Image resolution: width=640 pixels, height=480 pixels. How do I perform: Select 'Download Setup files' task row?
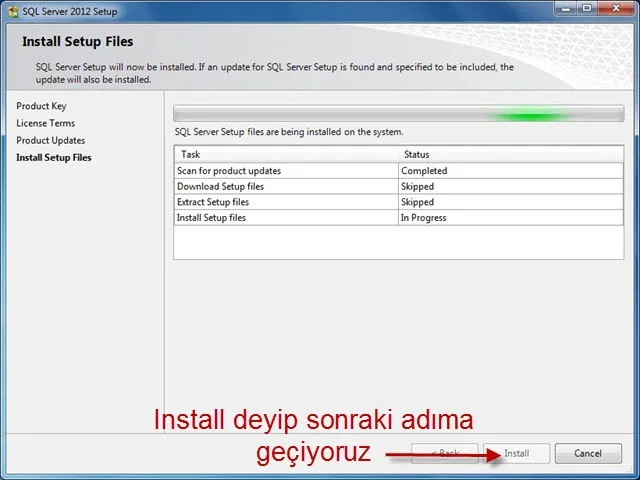click(398, 187)
